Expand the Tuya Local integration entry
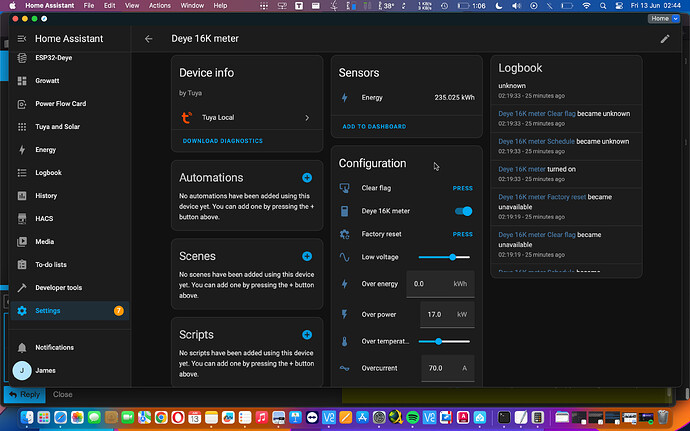The height and width of the screenshot is (431, 690). pyautogui.click(x=245, y=117)
